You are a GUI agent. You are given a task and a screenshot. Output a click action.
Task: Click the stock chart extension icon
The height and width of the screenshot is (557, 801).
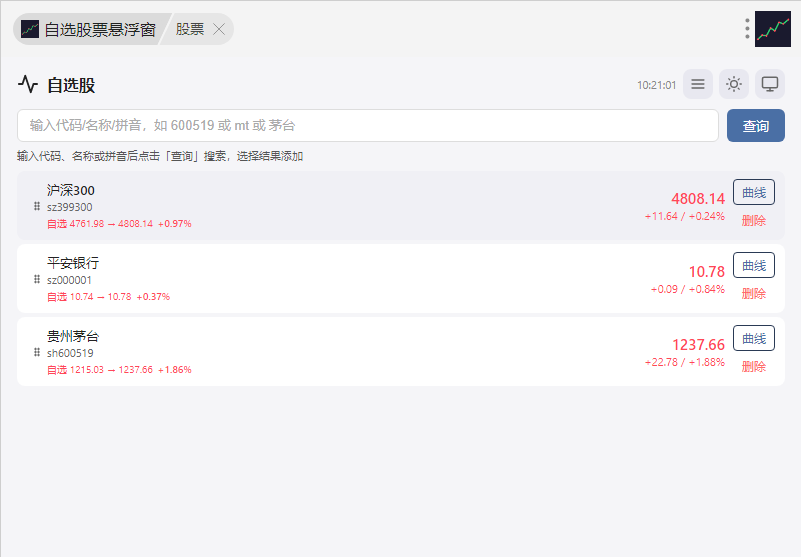coord(772,29)
